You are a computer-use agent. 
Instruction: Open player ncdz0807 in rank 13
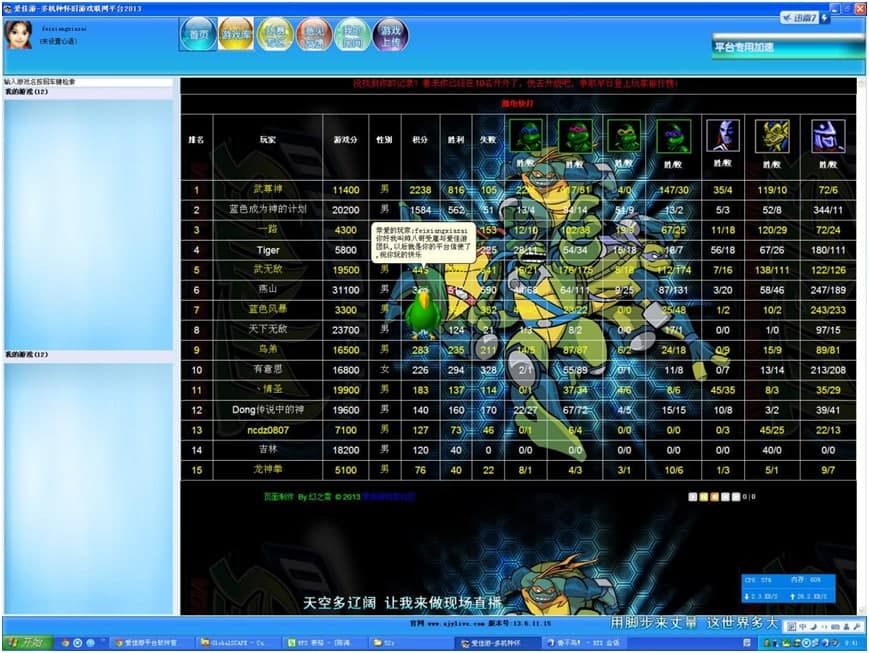267,430
